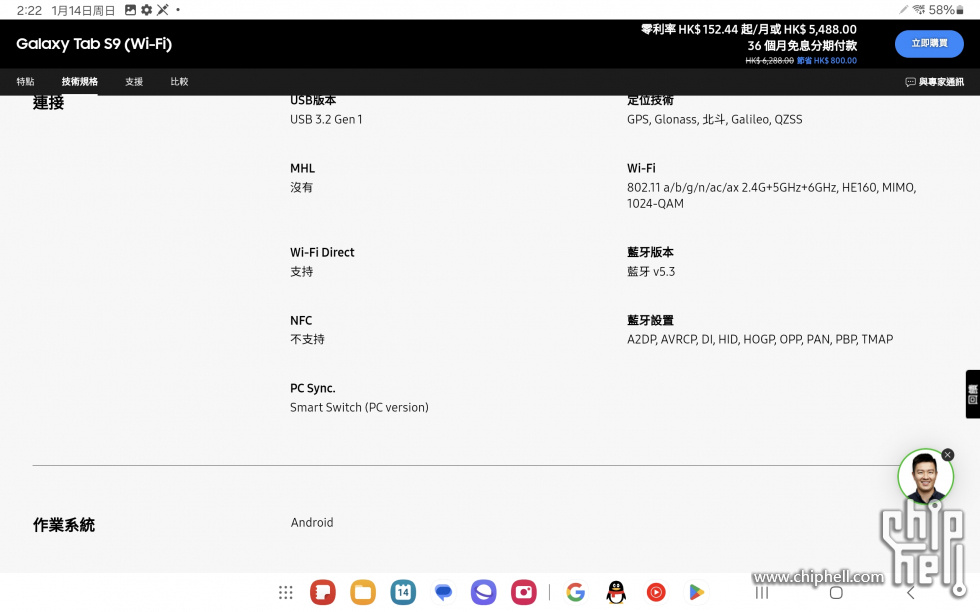Image resolution: width=980 pixels, height=612 pixels.
Task: Launch YouTube Music from the taskbar
Action: pos(656,592)
